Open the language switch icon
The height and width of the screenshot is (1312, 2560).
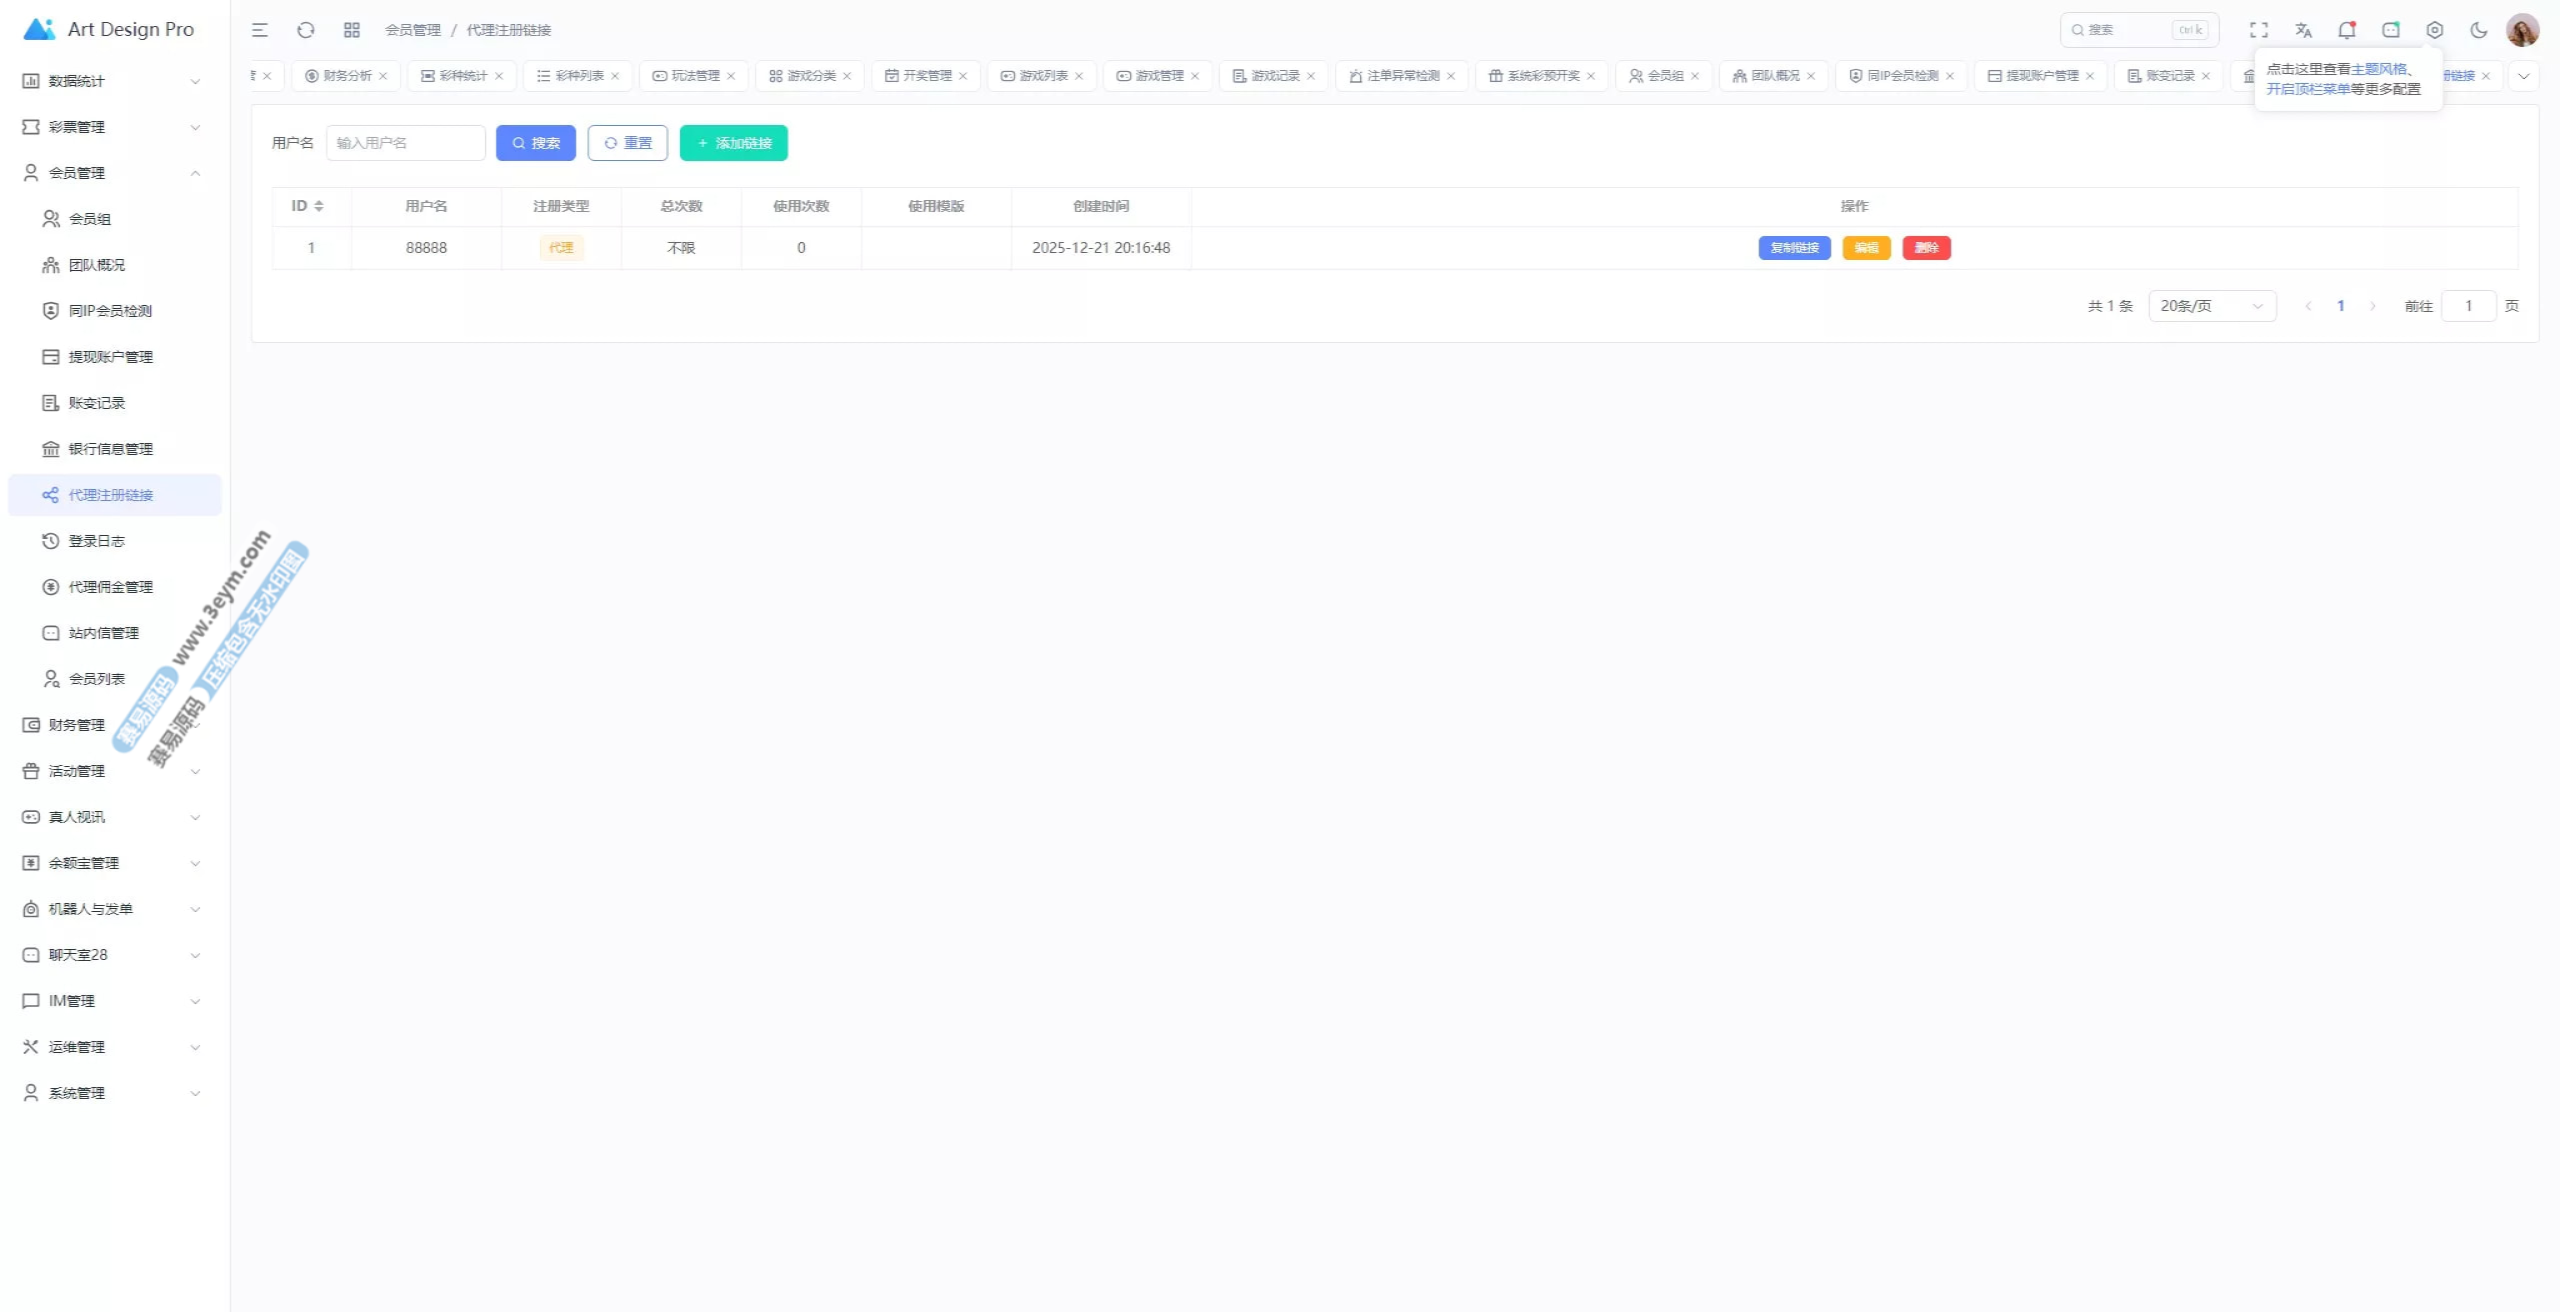pyautogui.click(x=2303, y=30)
